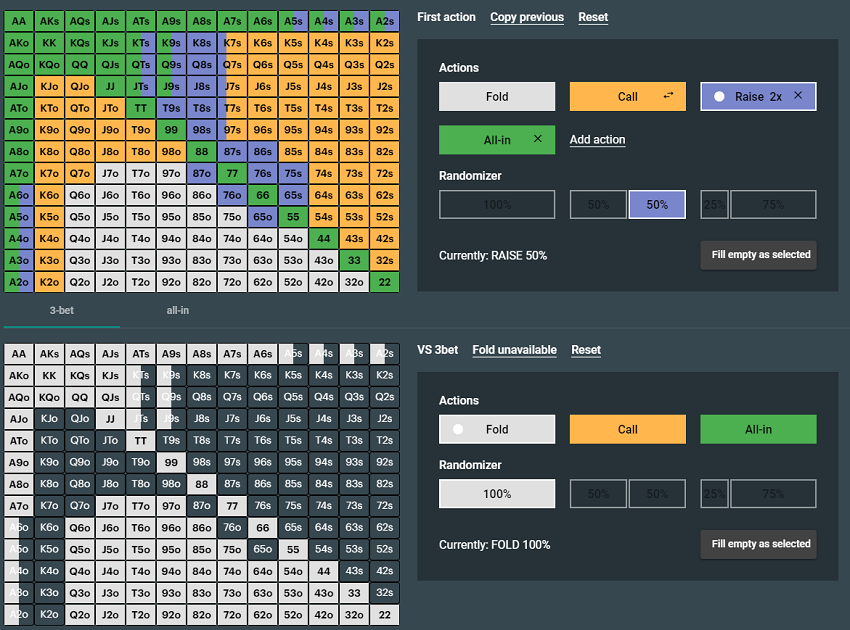Delete the green All-in action via X icon

(538, 140)
